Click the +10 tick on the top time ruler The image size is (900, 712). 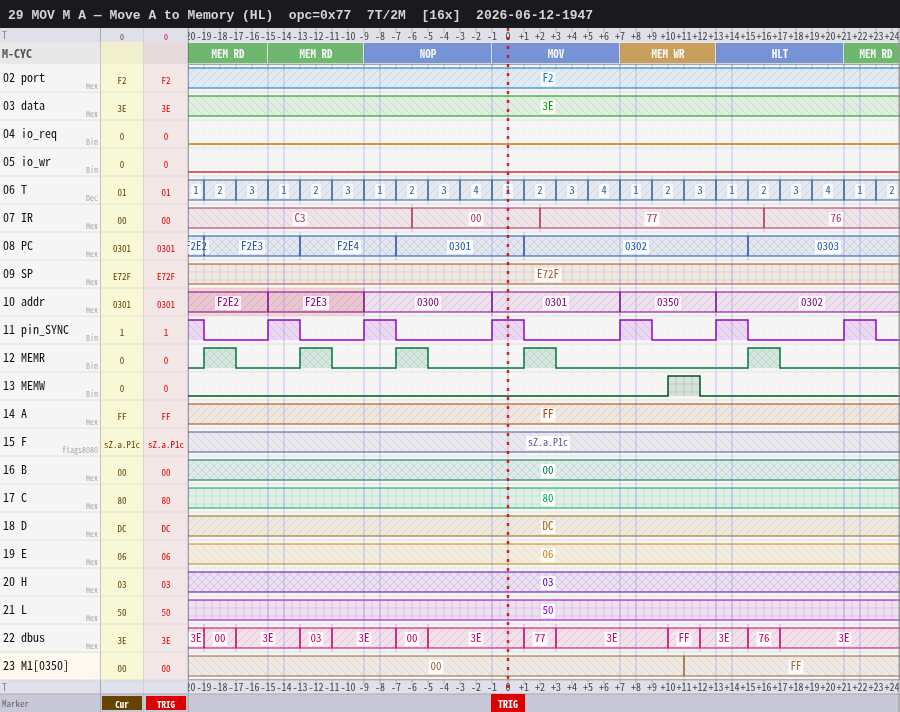tap(668, 36)
